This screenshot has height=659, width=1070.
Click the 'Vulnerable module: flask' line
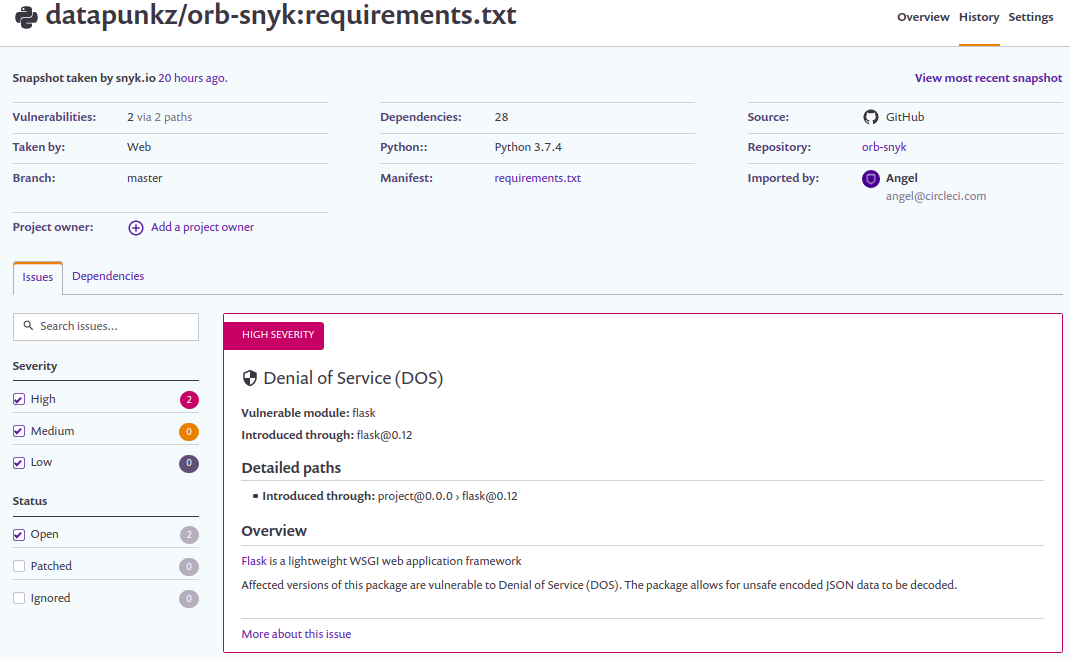click(308, 413)
